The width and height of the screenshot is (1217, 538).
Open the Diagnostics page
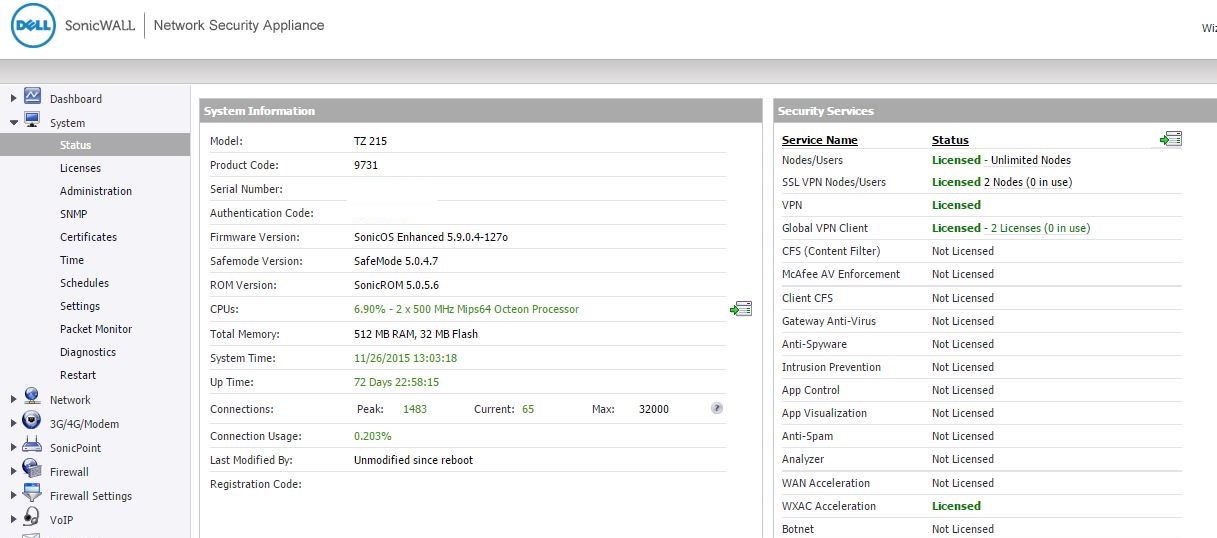(x=88, y=352)
